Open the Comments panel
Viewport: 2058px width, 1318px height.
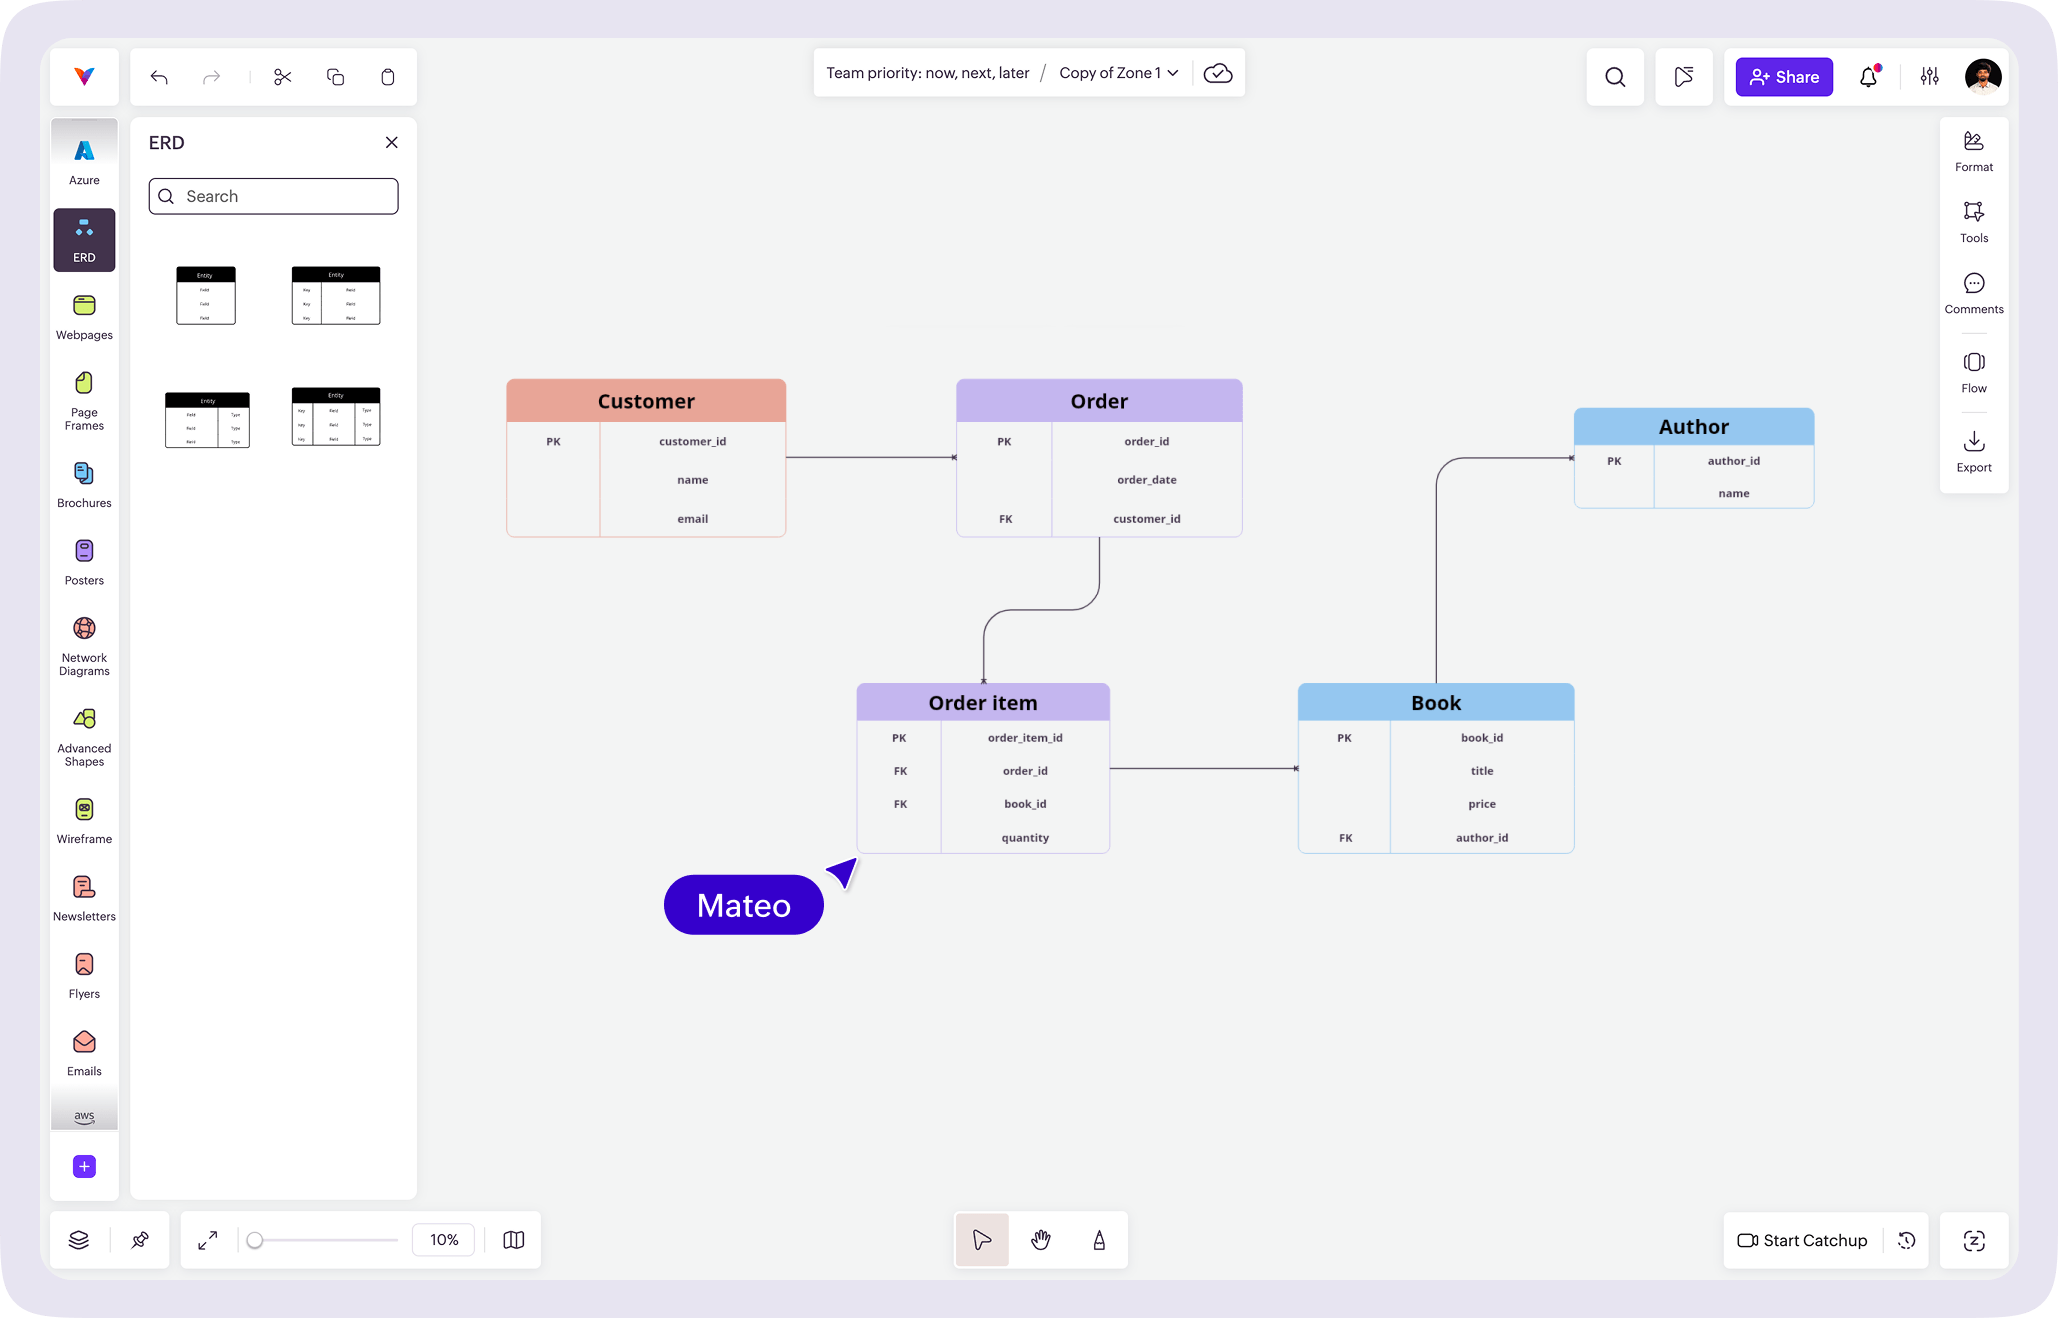[x=1973, y=292]
